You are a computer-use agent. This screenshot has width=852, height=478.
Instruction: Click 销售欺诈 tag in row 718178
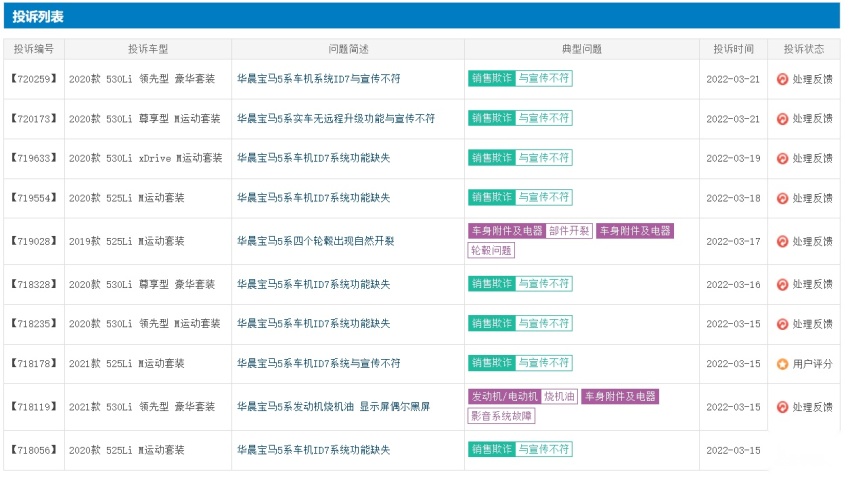tap(491, 363)
